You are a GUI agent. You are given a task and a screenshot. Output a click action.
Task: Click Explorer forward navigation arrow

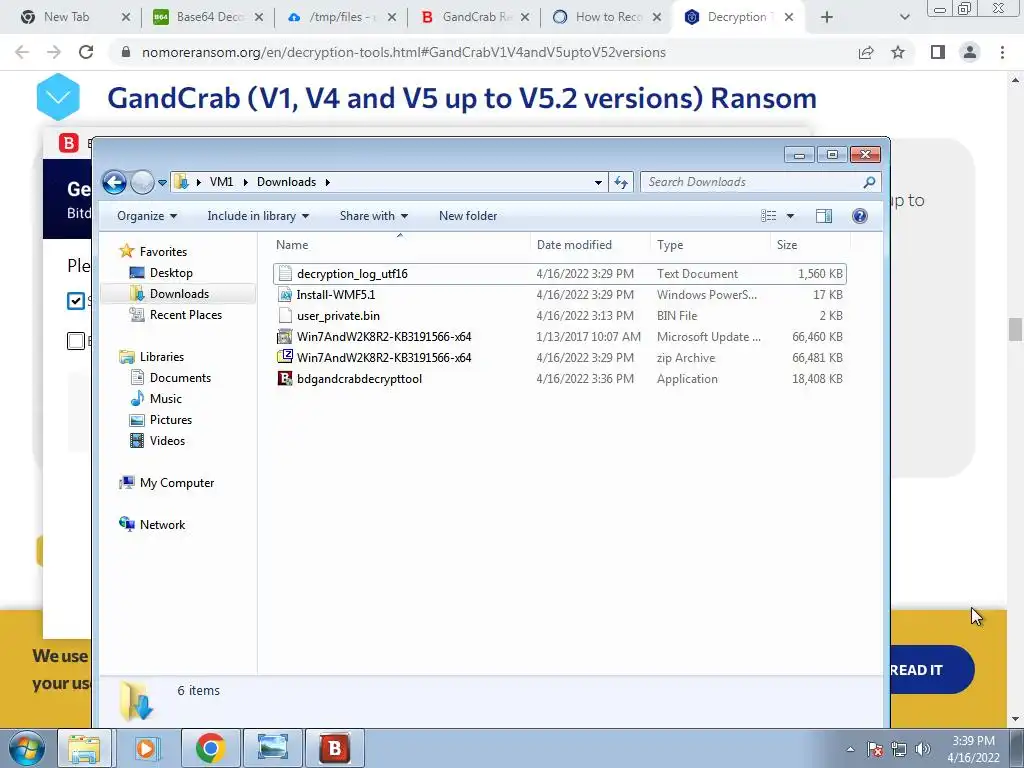[142, 182]
